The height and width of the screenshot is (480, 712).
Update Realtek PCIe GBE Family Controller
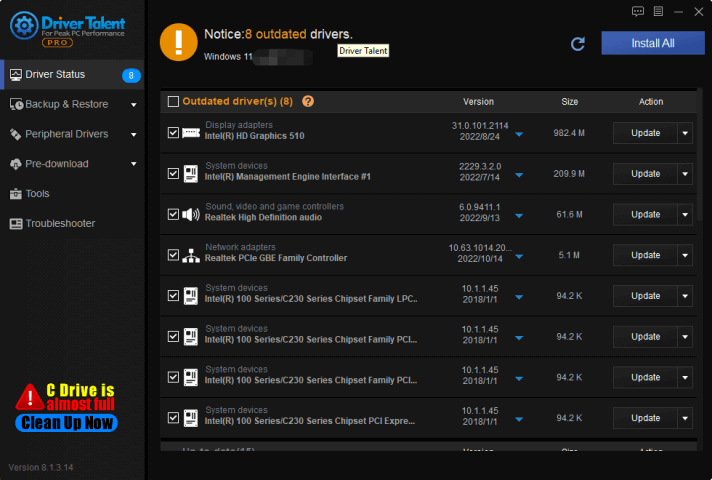pos(645,255)
